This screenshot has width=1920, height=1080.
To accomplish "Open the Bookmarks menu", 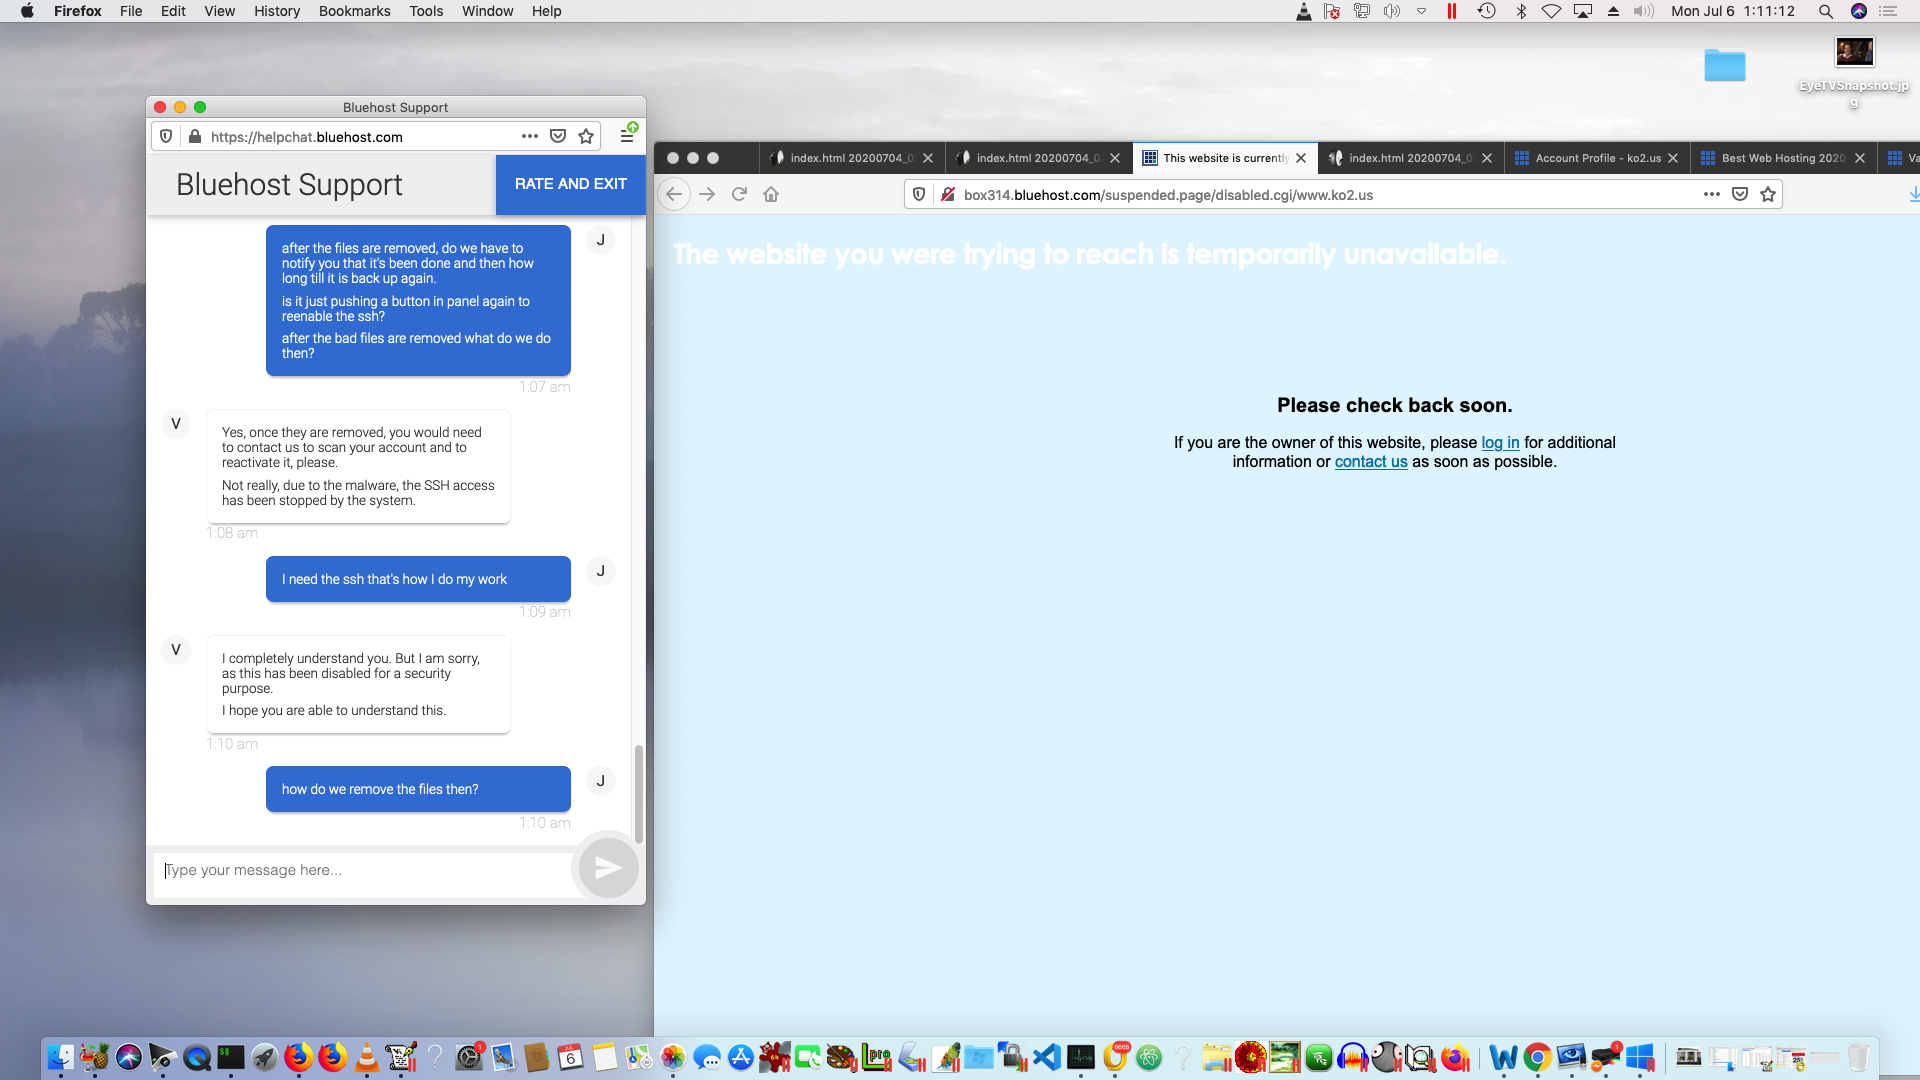I will [354, 11].
